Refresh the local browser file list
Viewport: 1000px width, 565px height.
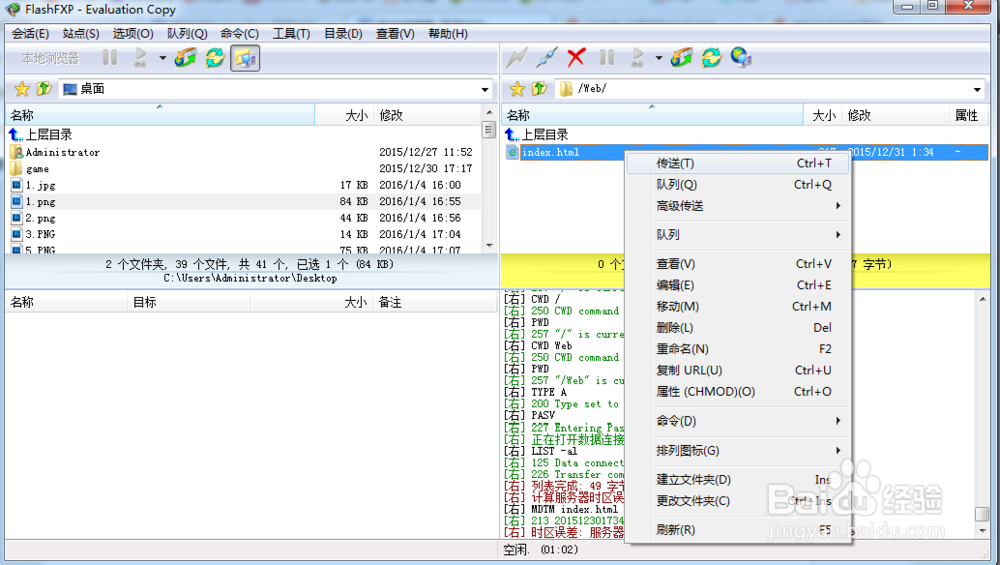point(215,58)
